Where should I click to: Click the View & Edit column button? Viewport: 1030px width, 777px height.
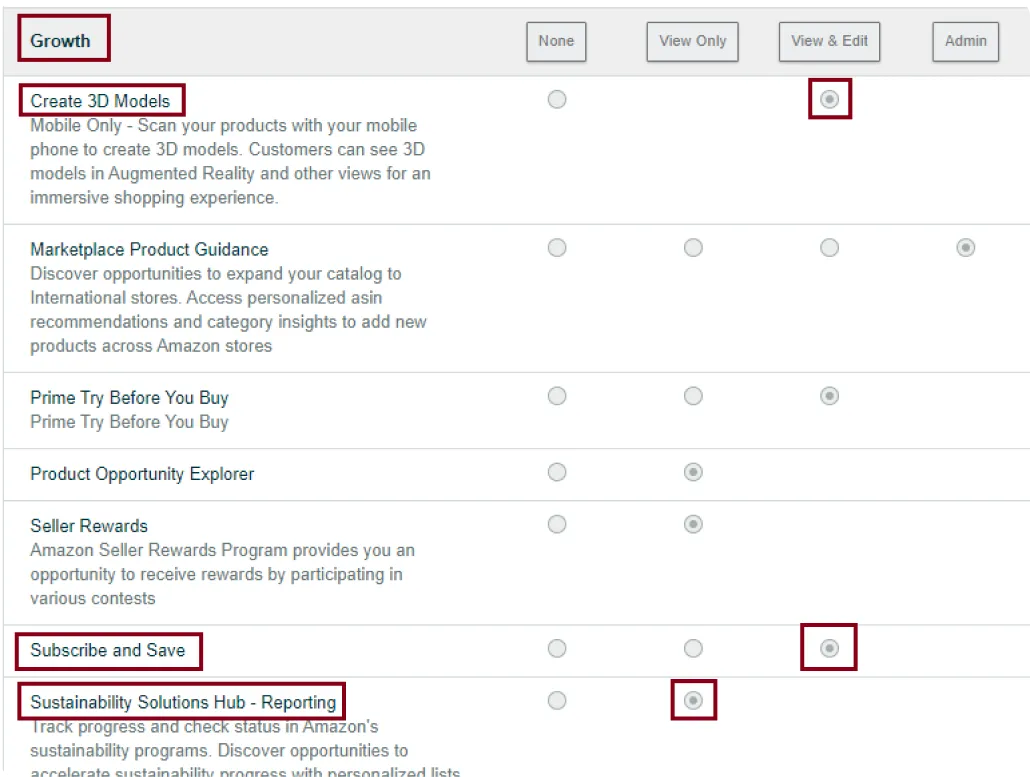click(x=829, y=41)
